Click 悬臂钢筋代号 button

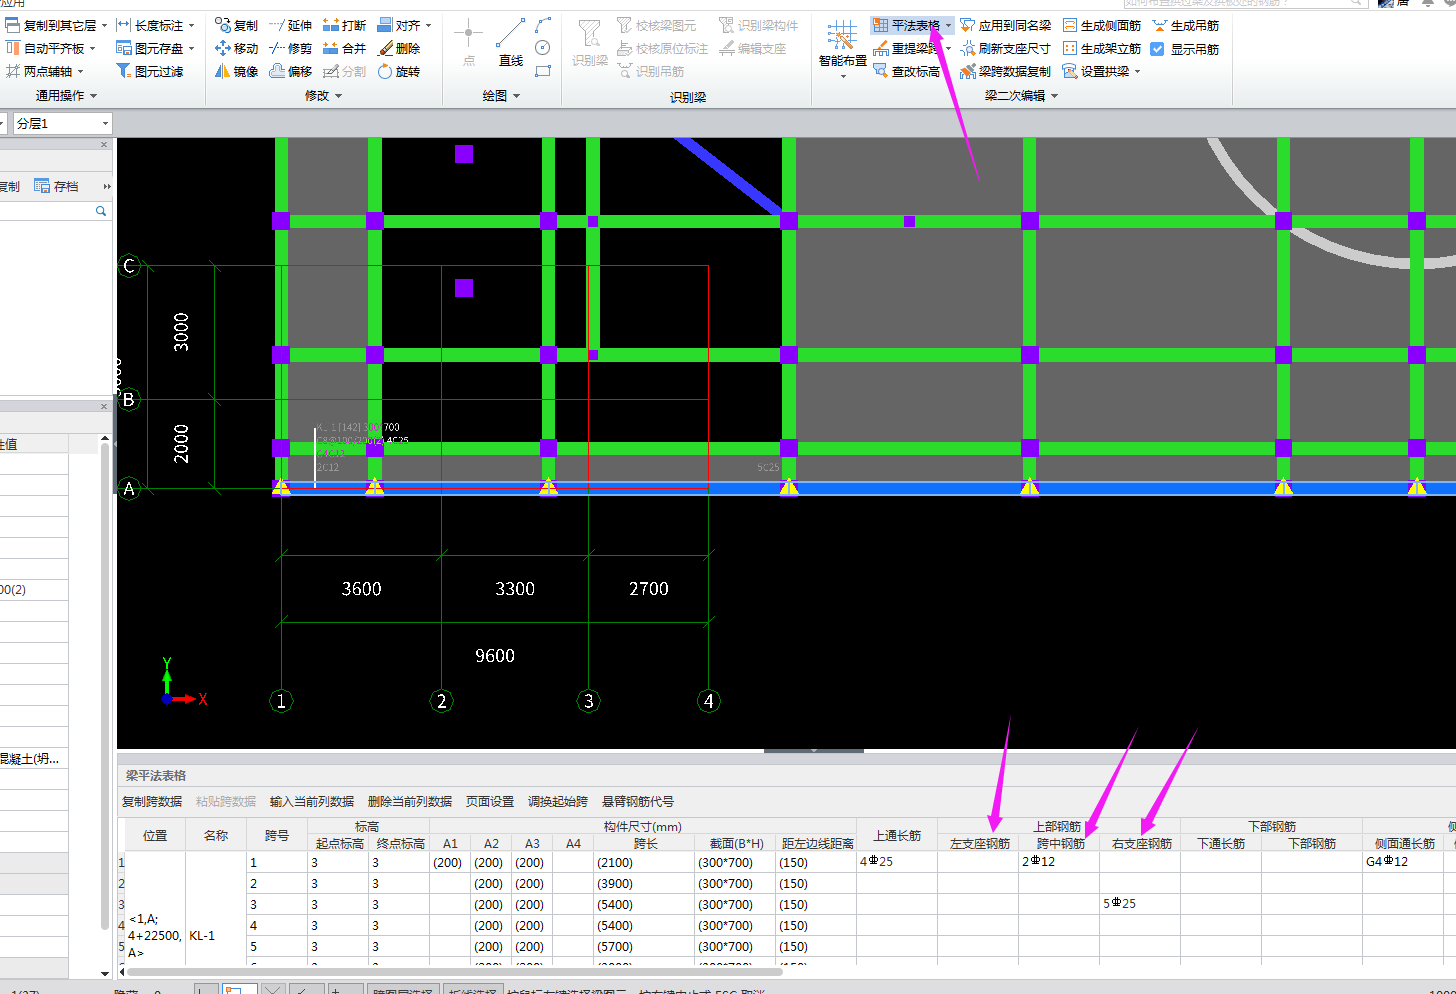point(638,801)
